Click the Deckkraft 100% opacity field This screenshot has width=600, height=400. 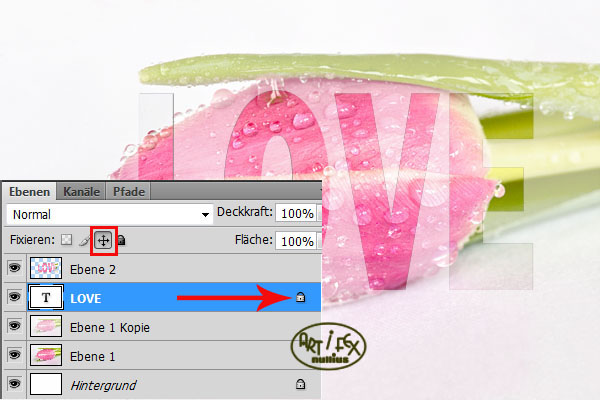tap(297, 213)
